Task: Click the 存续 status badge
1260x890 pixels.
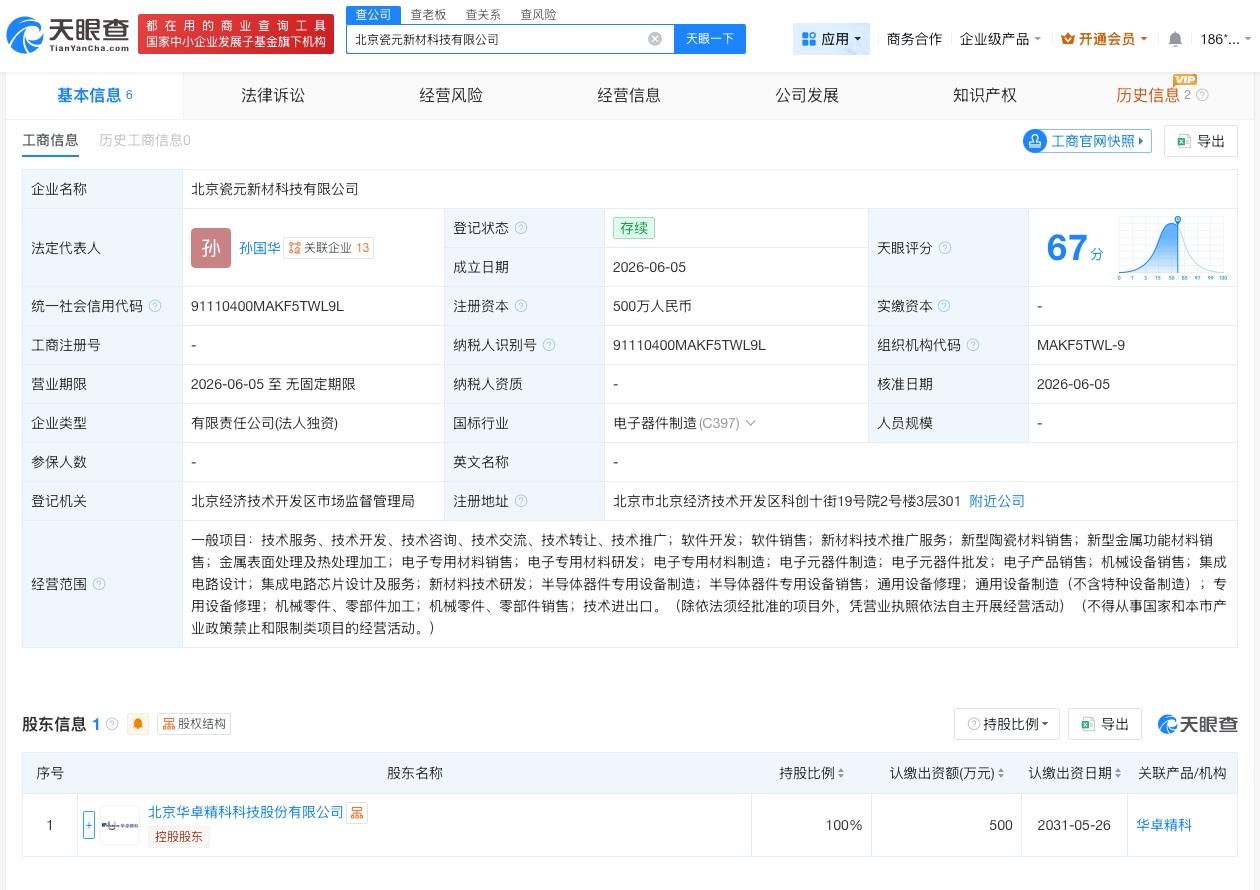Action: coord(634,228)
